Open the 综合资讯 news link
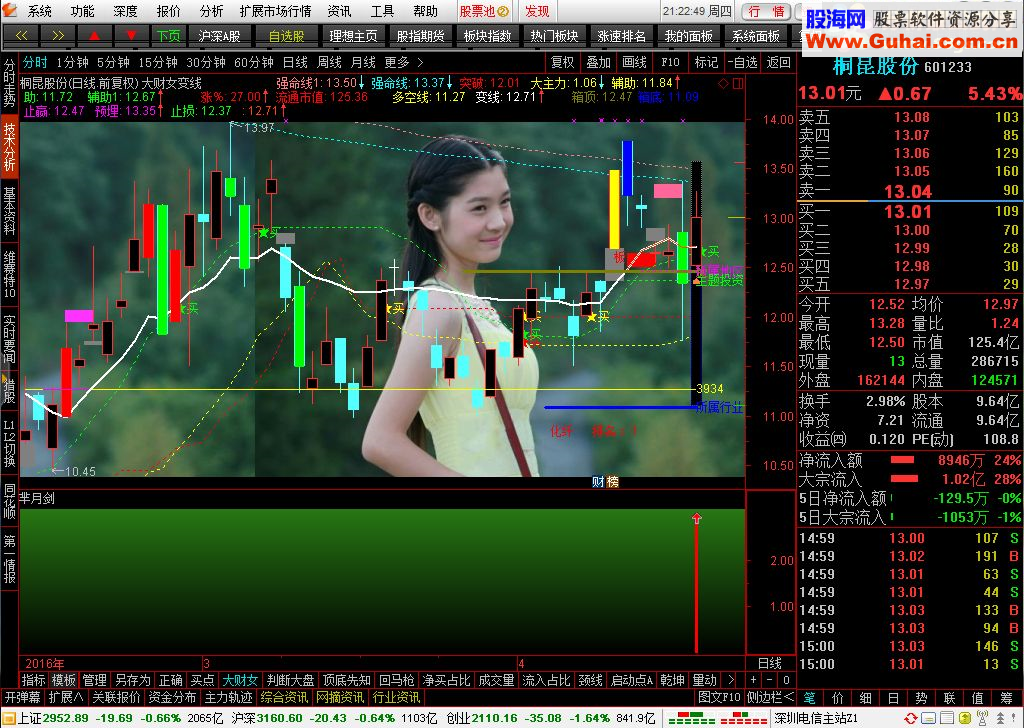Viewport: 1024px width, 728px height. [x=284, y=697]
